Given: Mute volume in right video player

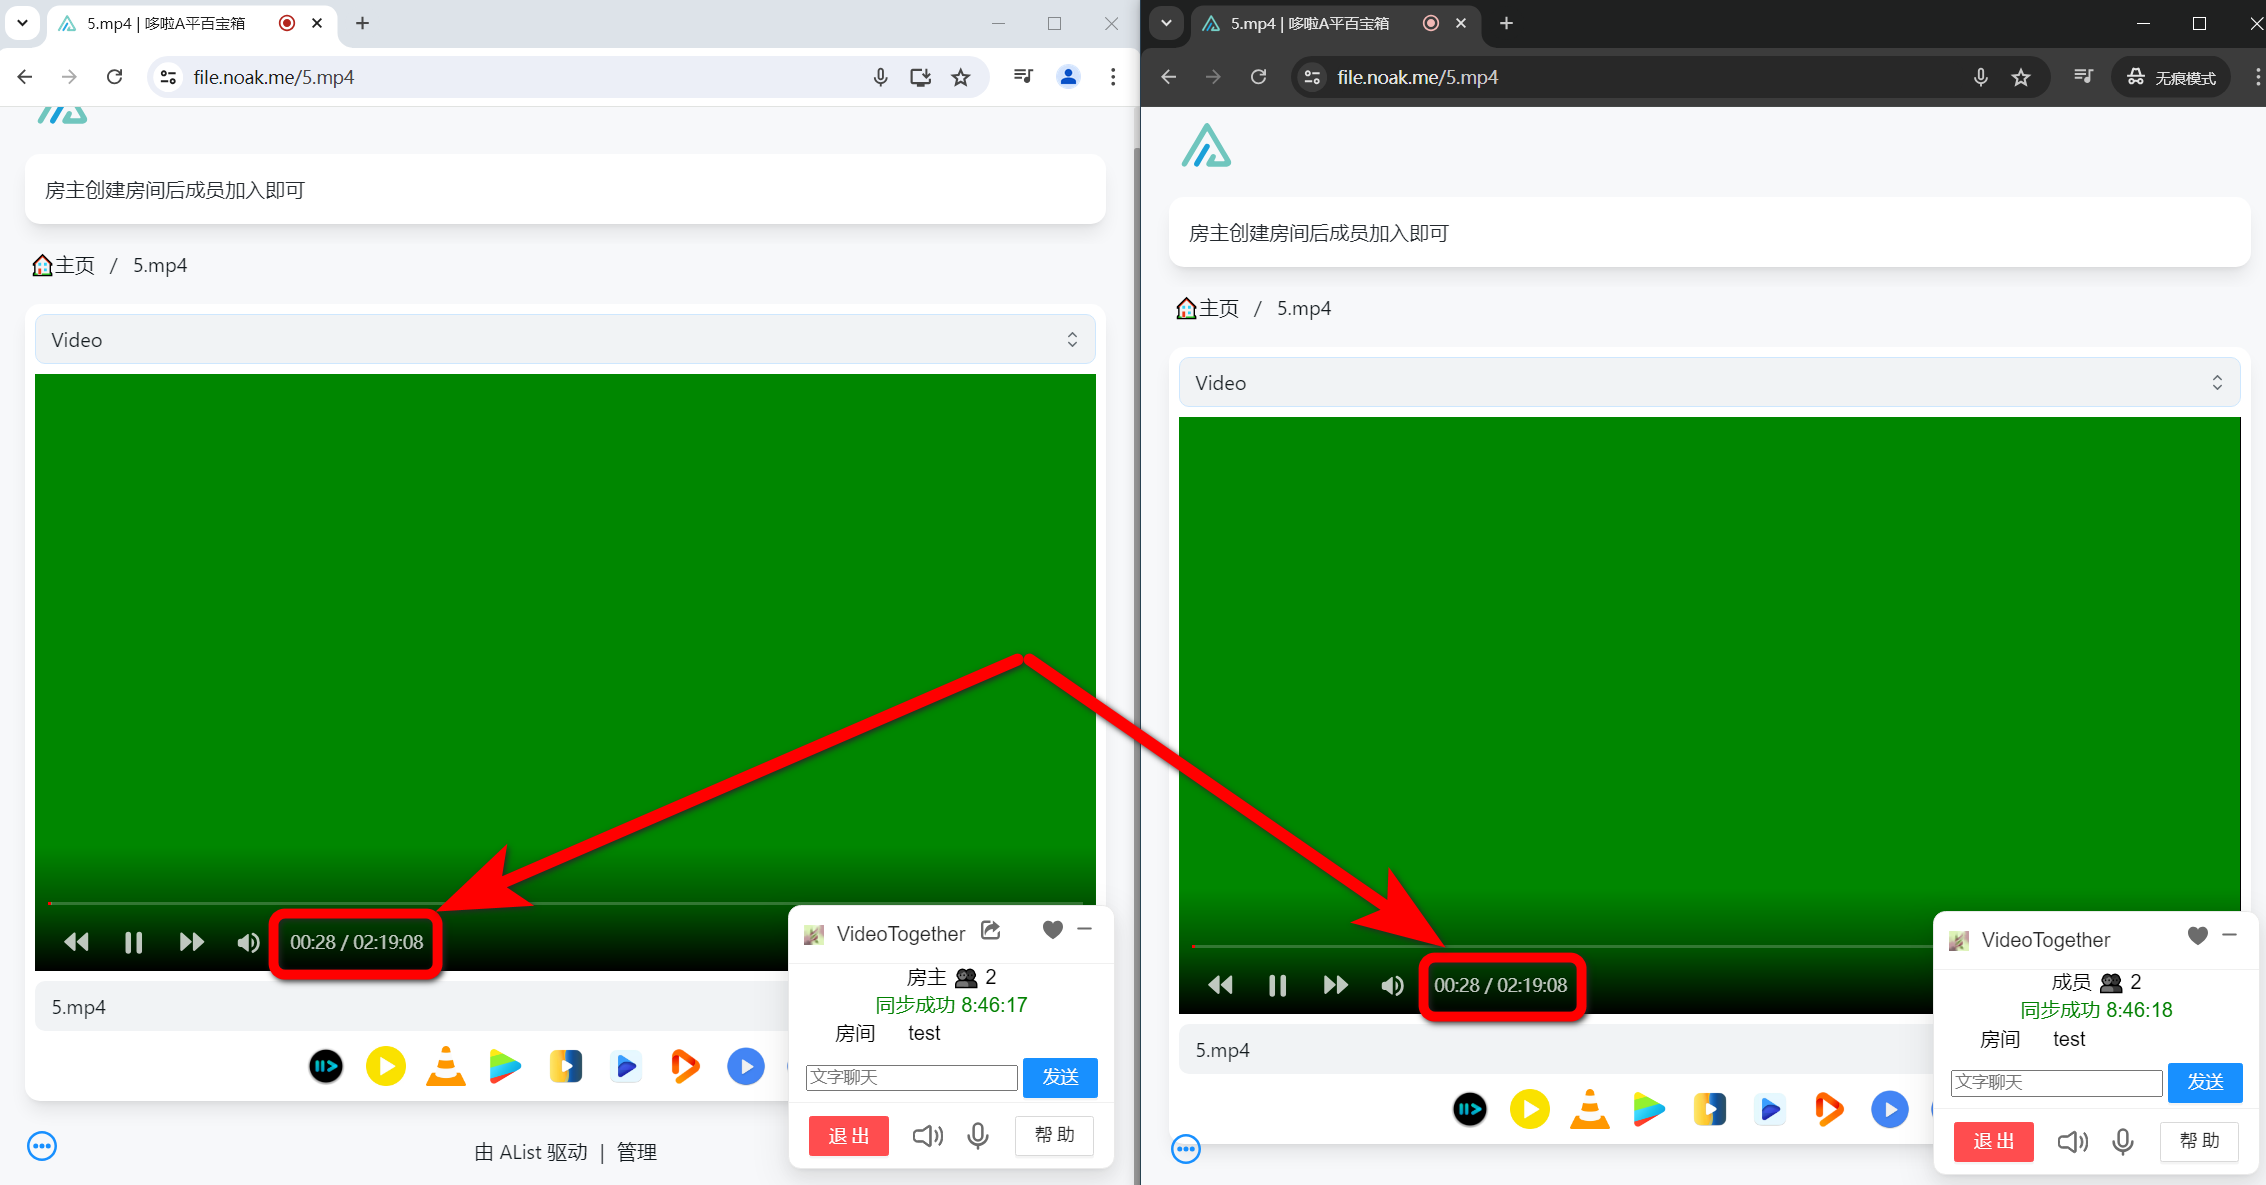Looking at the screenshot, I should tap(1392, 985).
